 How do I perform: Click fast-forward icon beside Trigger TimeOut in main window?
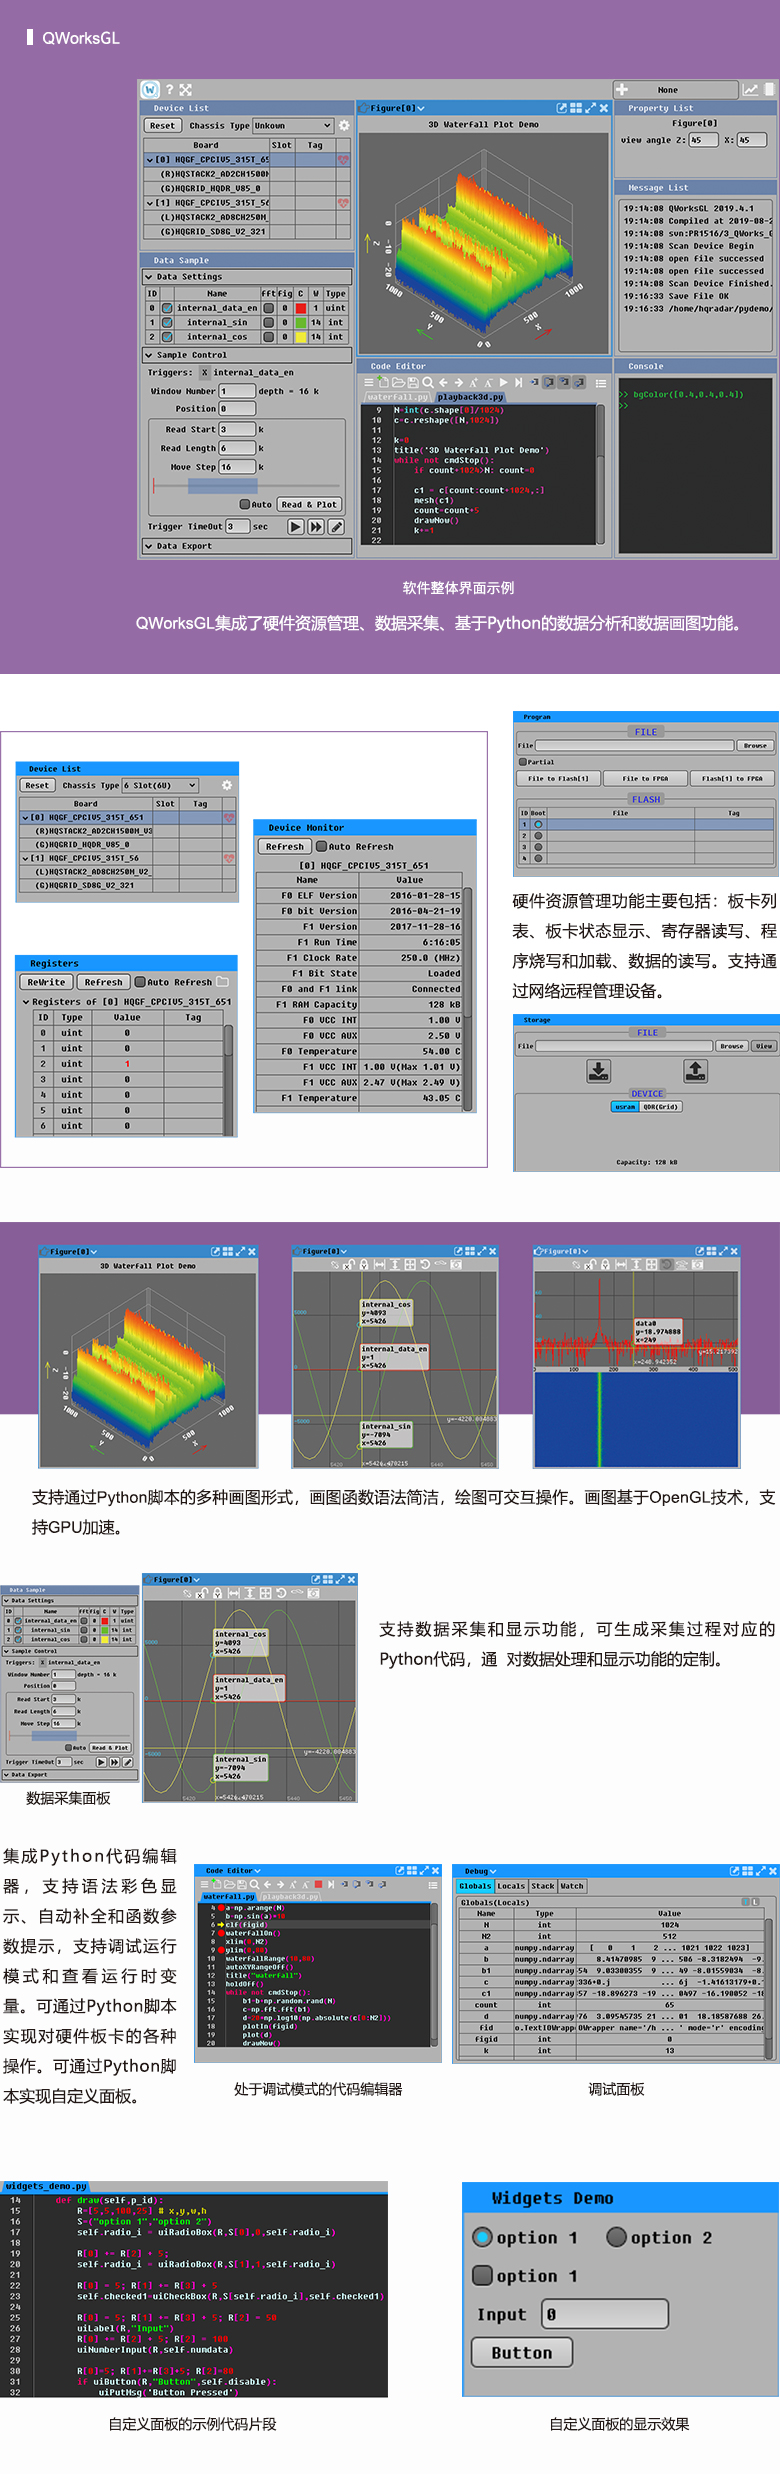316,526
